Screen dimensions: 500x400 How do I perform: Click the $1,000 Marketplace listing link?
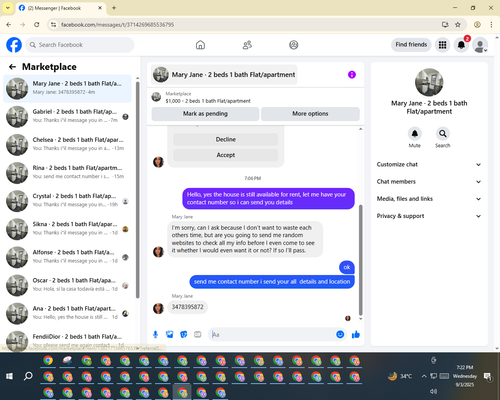pos(208,101)
